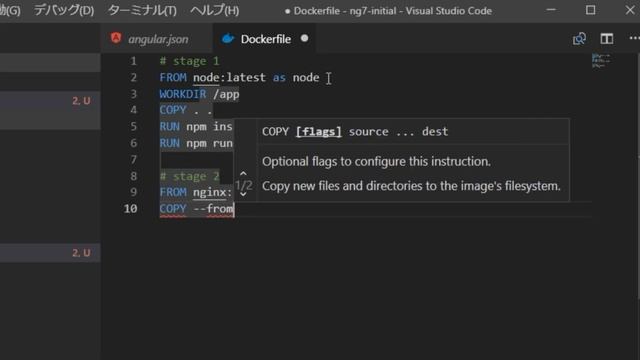This screenshot has width=640, height=360.
Task: Click 'WORKDIR' keyword on line 3
Action: point(183,94)
